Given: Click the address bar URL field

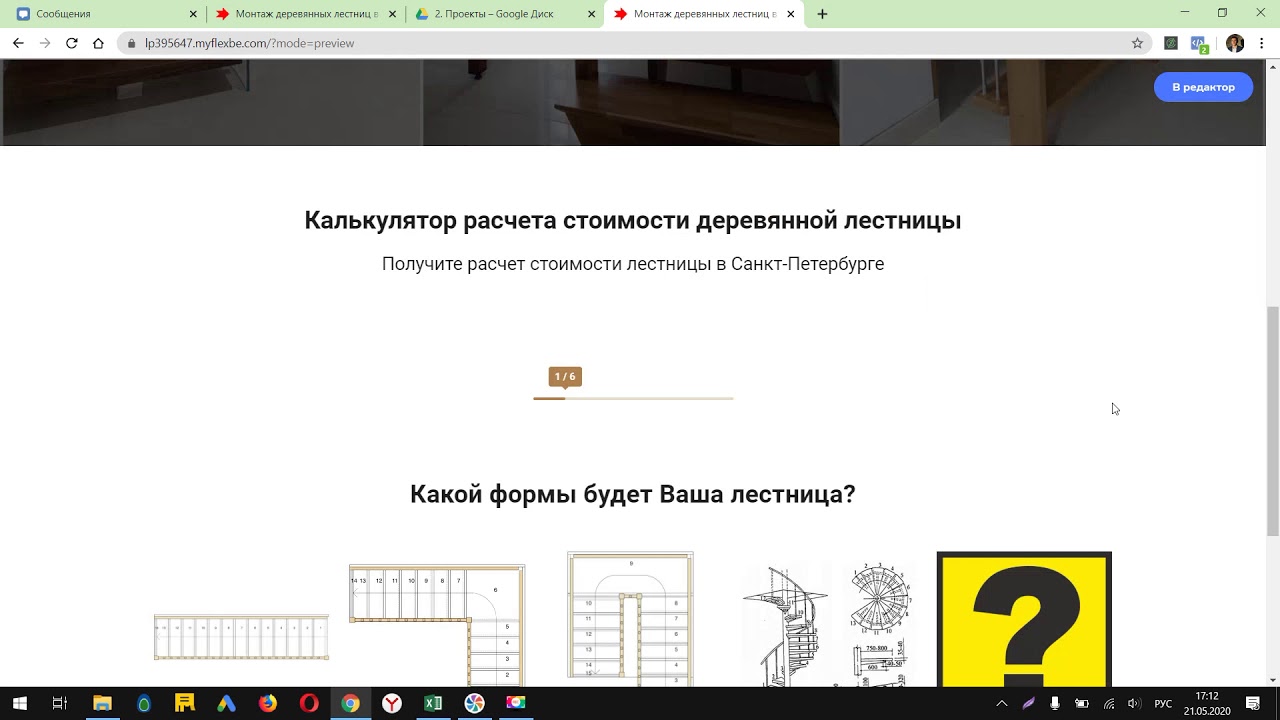Looking at the screenshot, I should pos(600,43).
